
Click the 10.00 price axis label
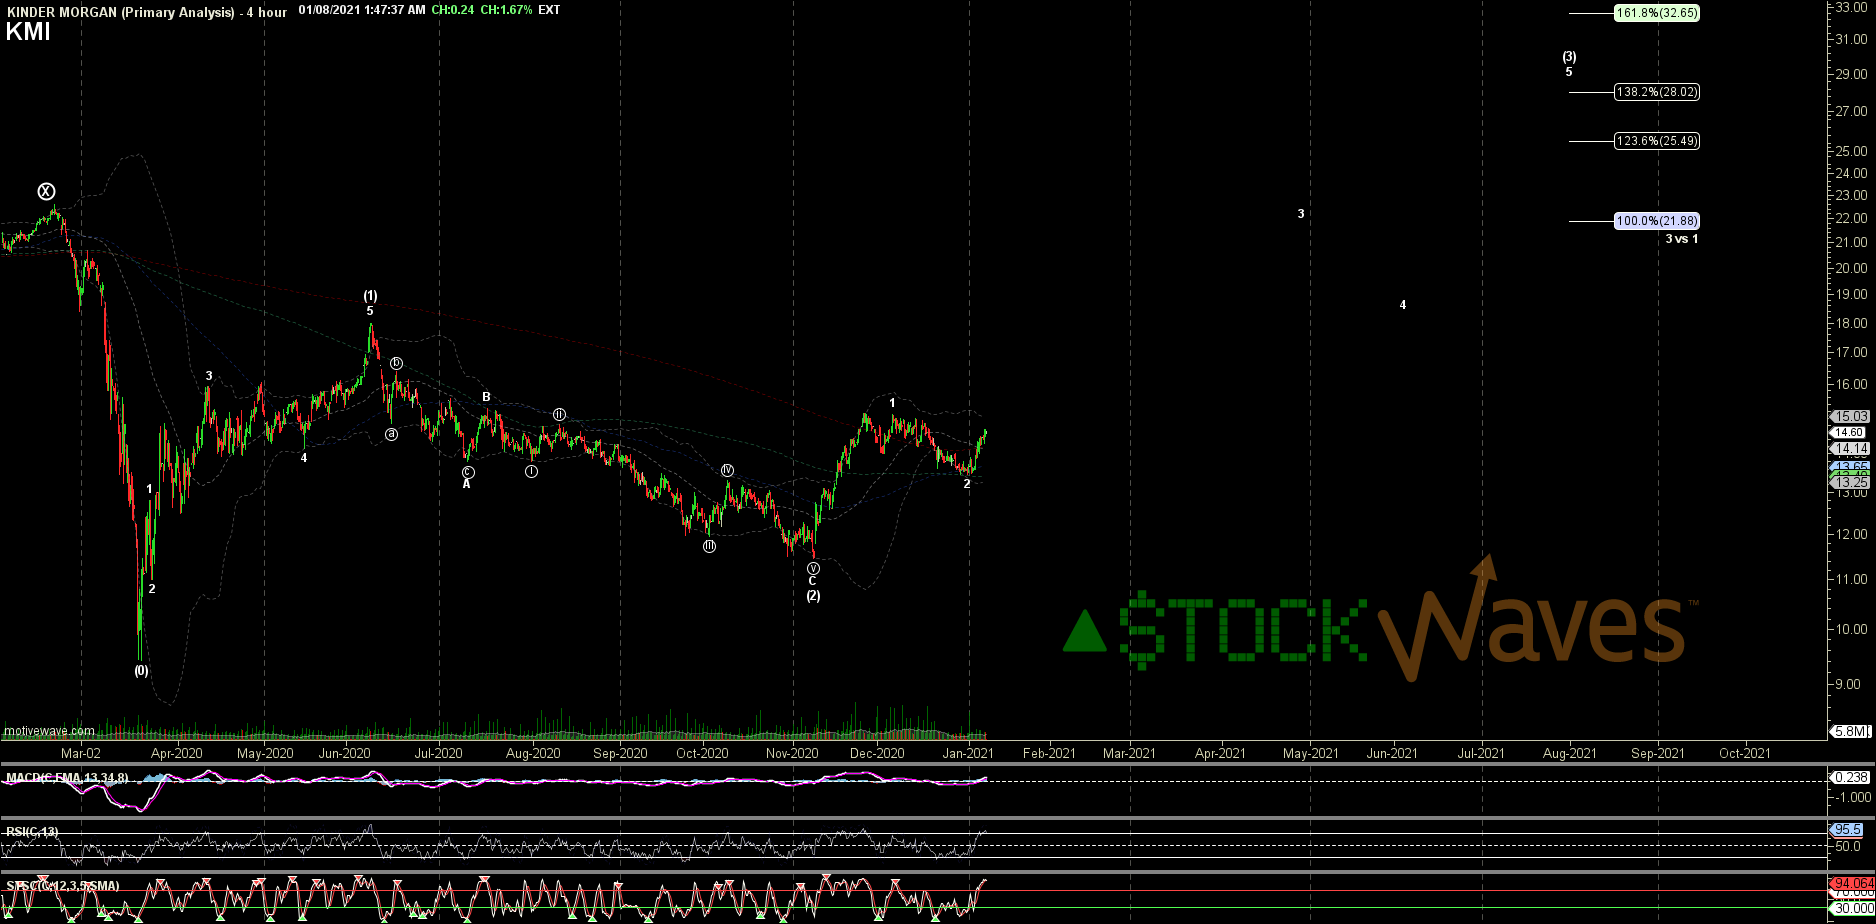tap(1851, 630)
